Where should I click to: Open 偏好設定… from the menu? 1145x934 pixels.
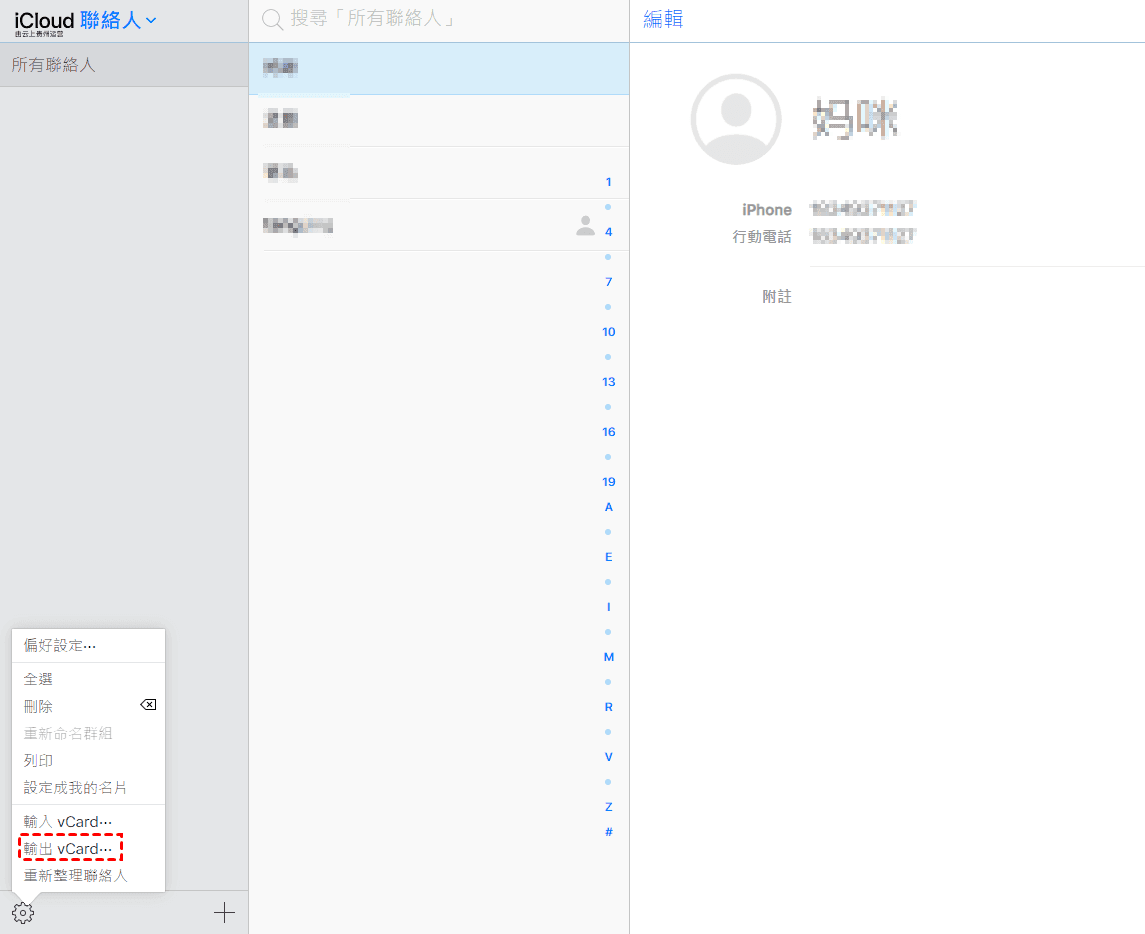click(x=60, y=646)
